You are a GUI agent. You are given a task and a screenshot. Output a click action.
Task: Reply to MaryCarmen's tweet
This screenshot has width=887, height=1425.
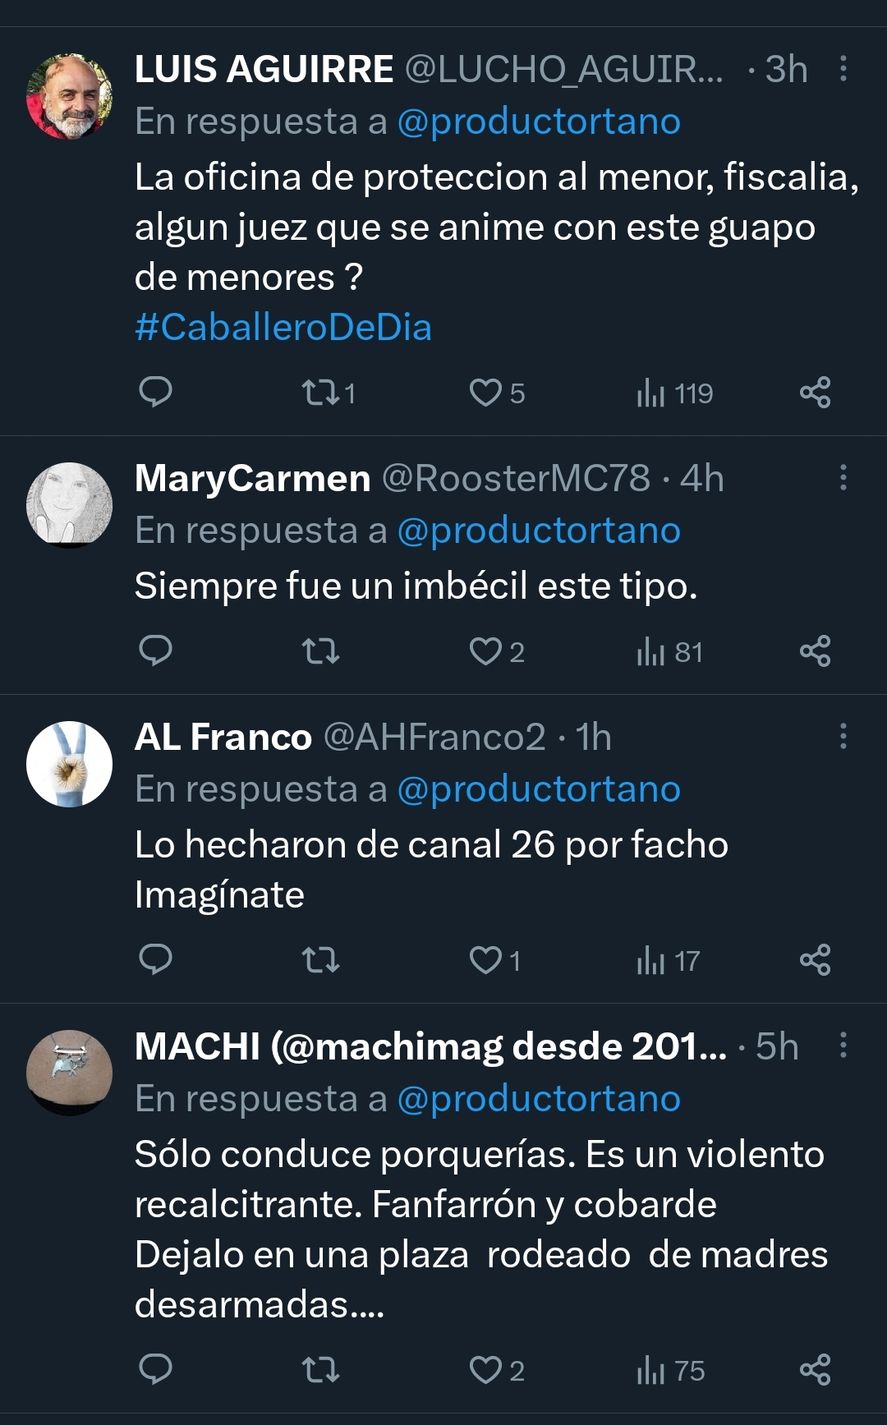(x=155, y=652)
